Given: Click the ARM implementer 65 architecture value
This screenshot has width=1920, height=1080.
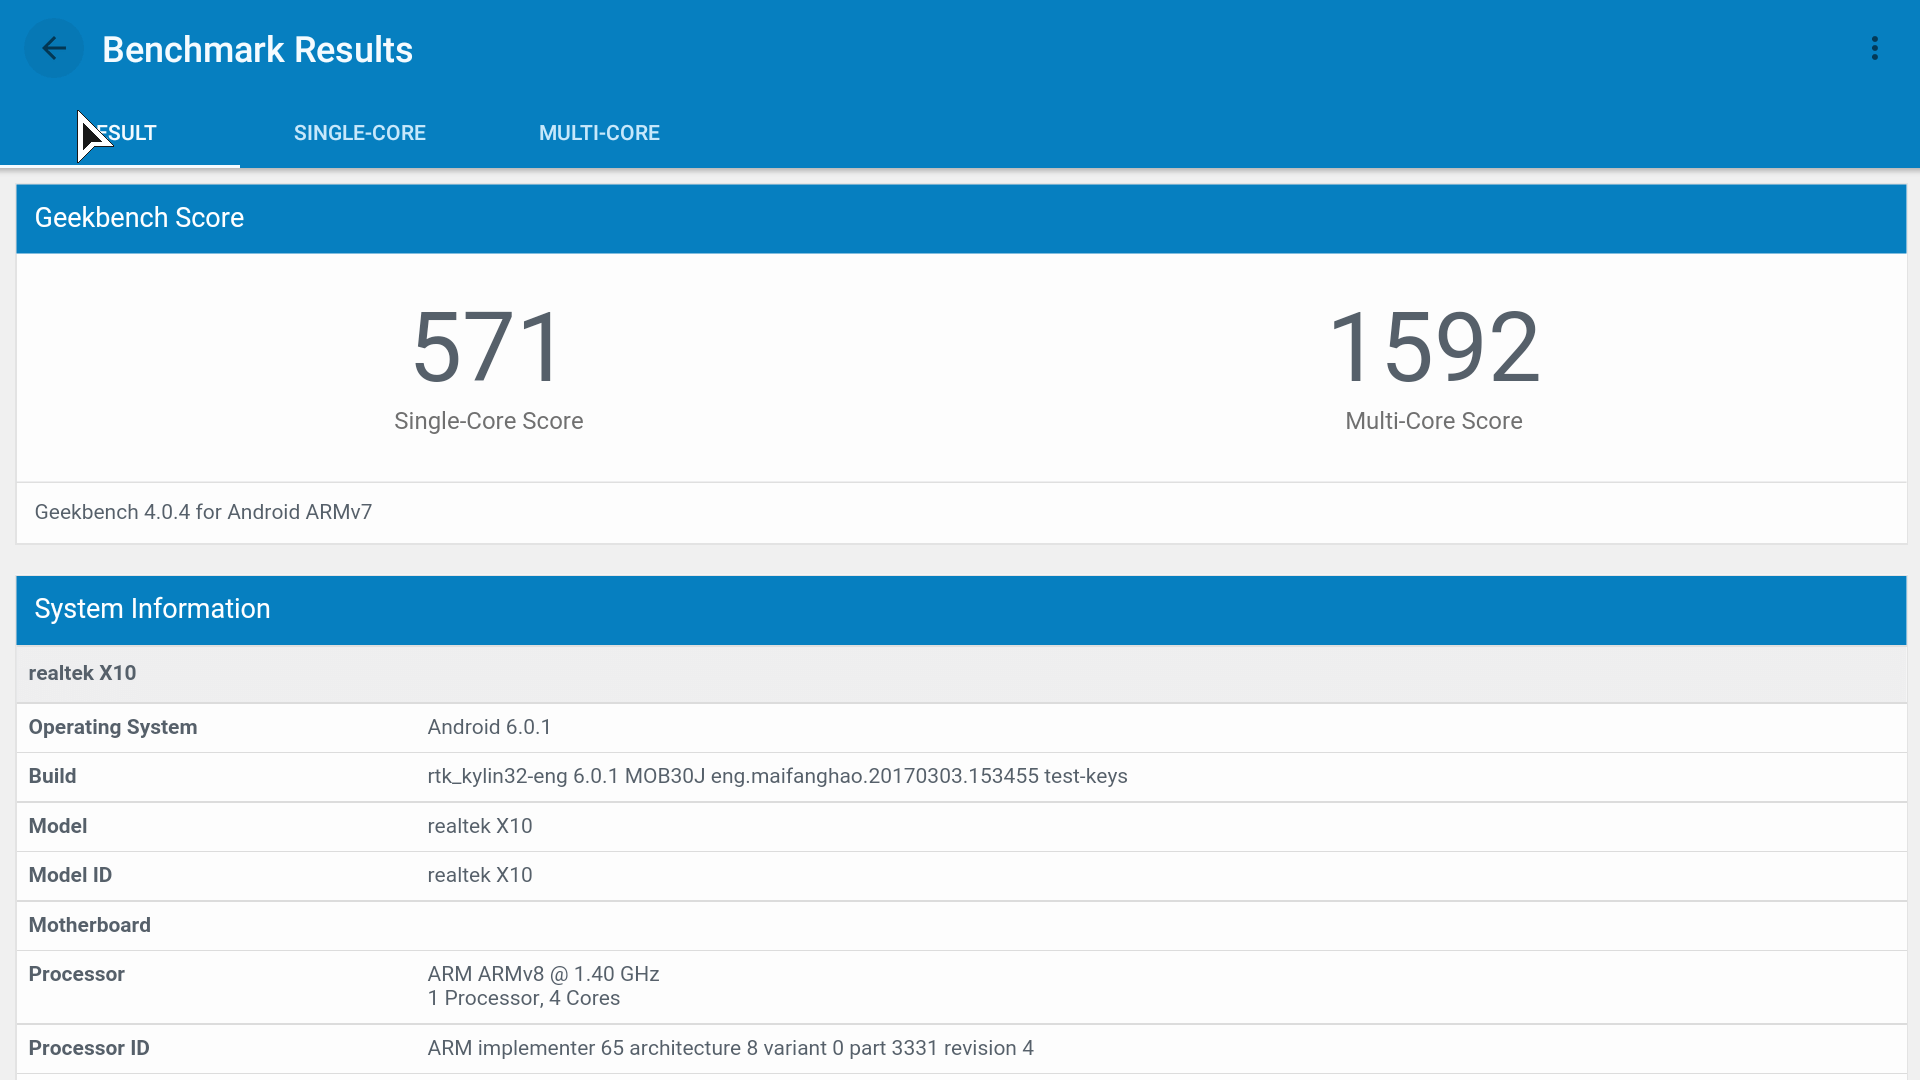Looking at the screenshot, I should click(x=730, y=1048).
